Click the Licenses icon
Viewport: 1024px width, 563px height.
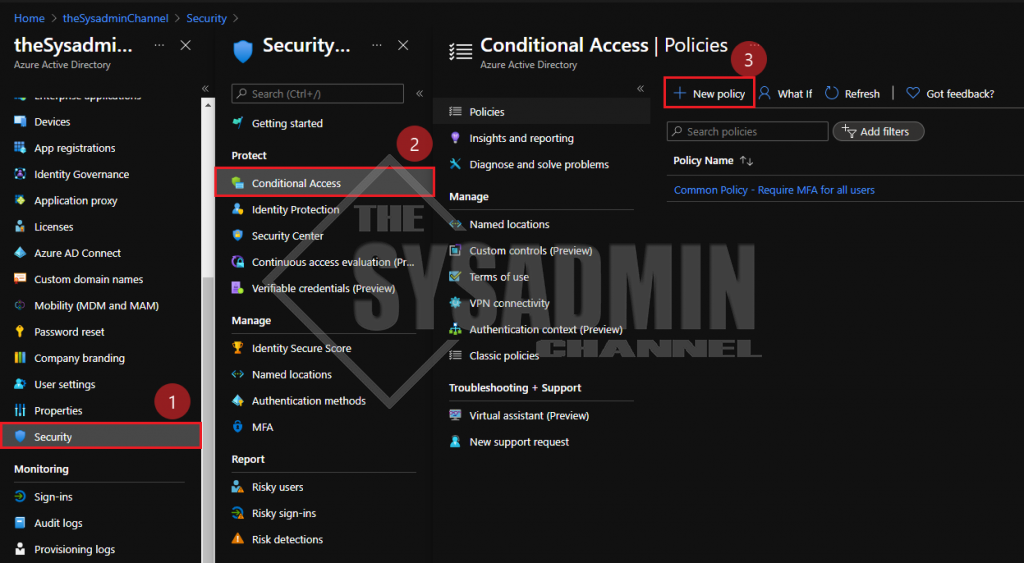[20, 227]
